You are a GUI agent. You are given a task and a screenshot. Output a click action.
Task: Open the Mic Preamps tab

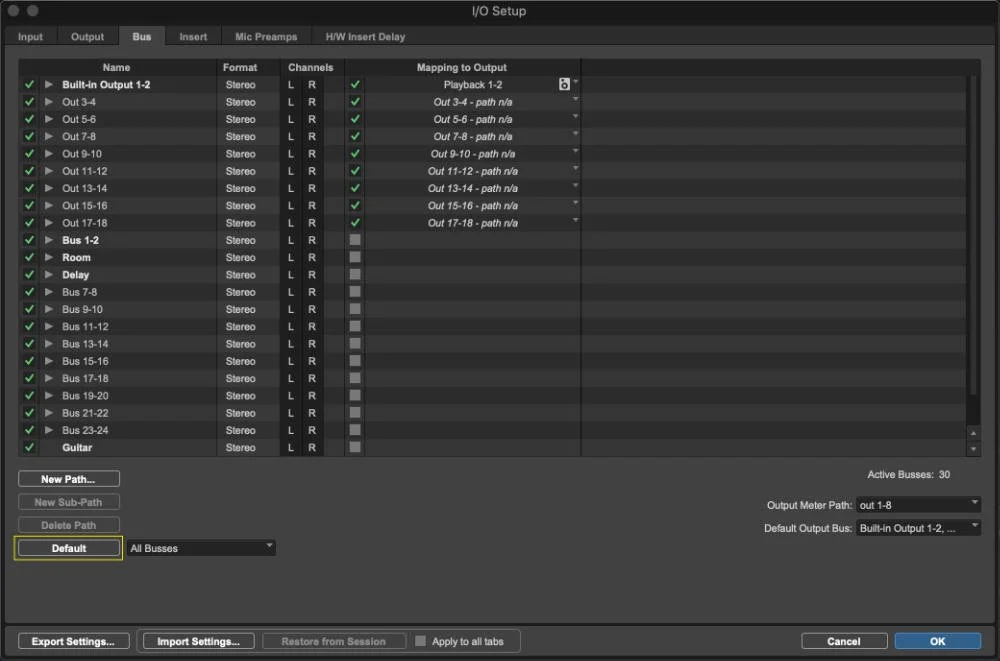(265, 36)
